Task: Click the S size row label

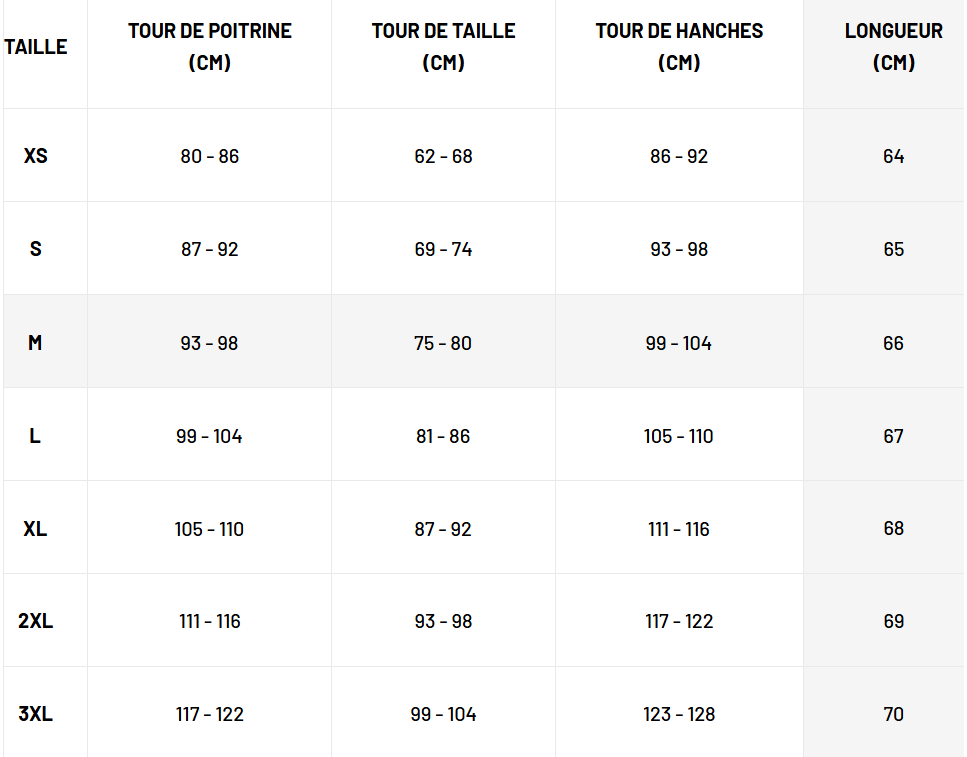Action: [x=36, y=249]
